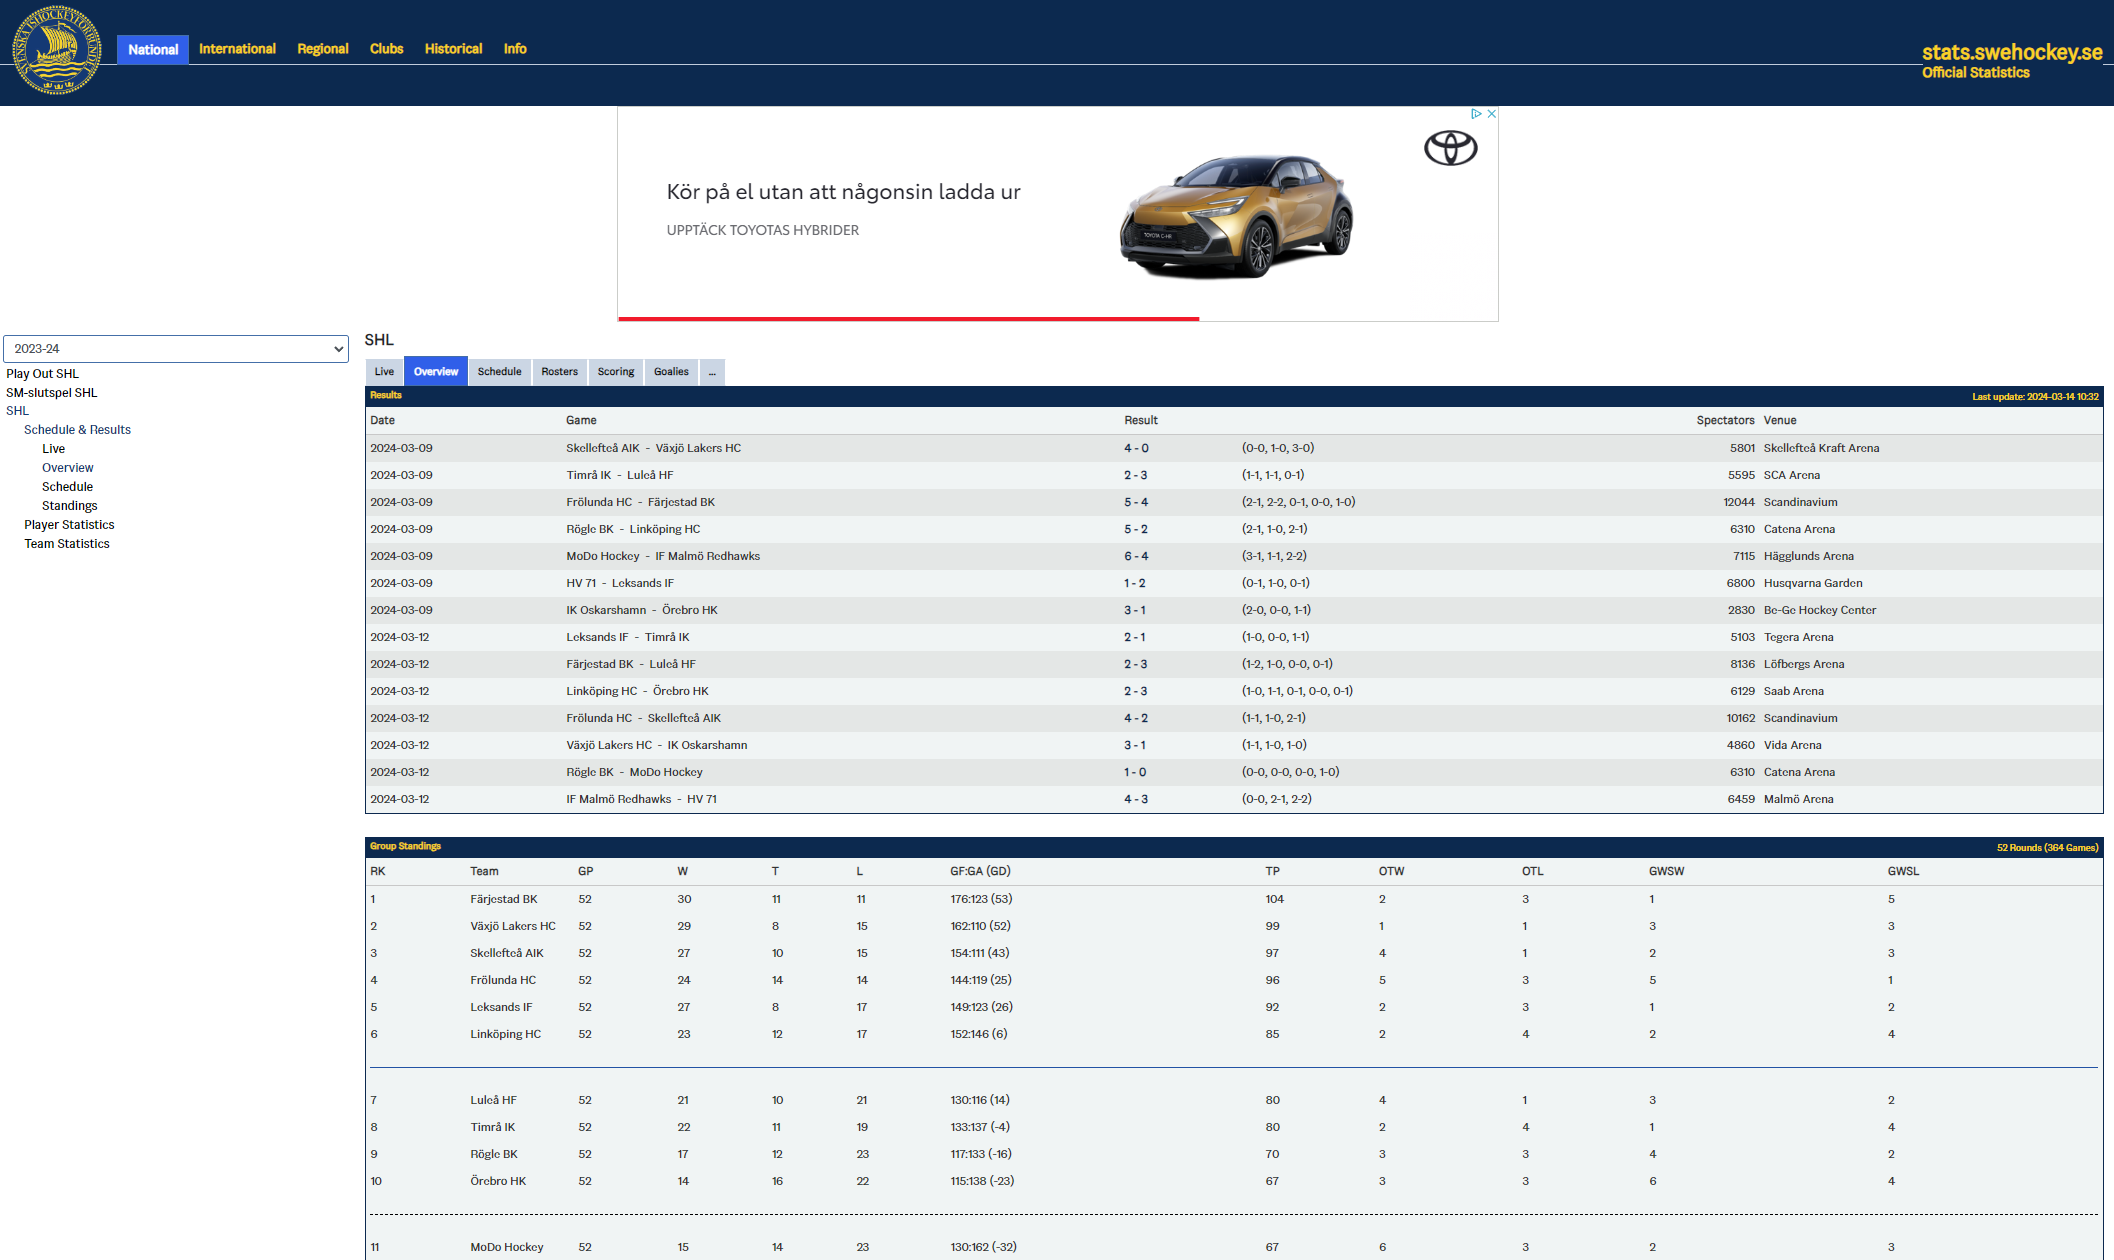Open Leksands IF - Timrå IK result 2-1
This screenshot has height=1260, width=2114.
1135,637
